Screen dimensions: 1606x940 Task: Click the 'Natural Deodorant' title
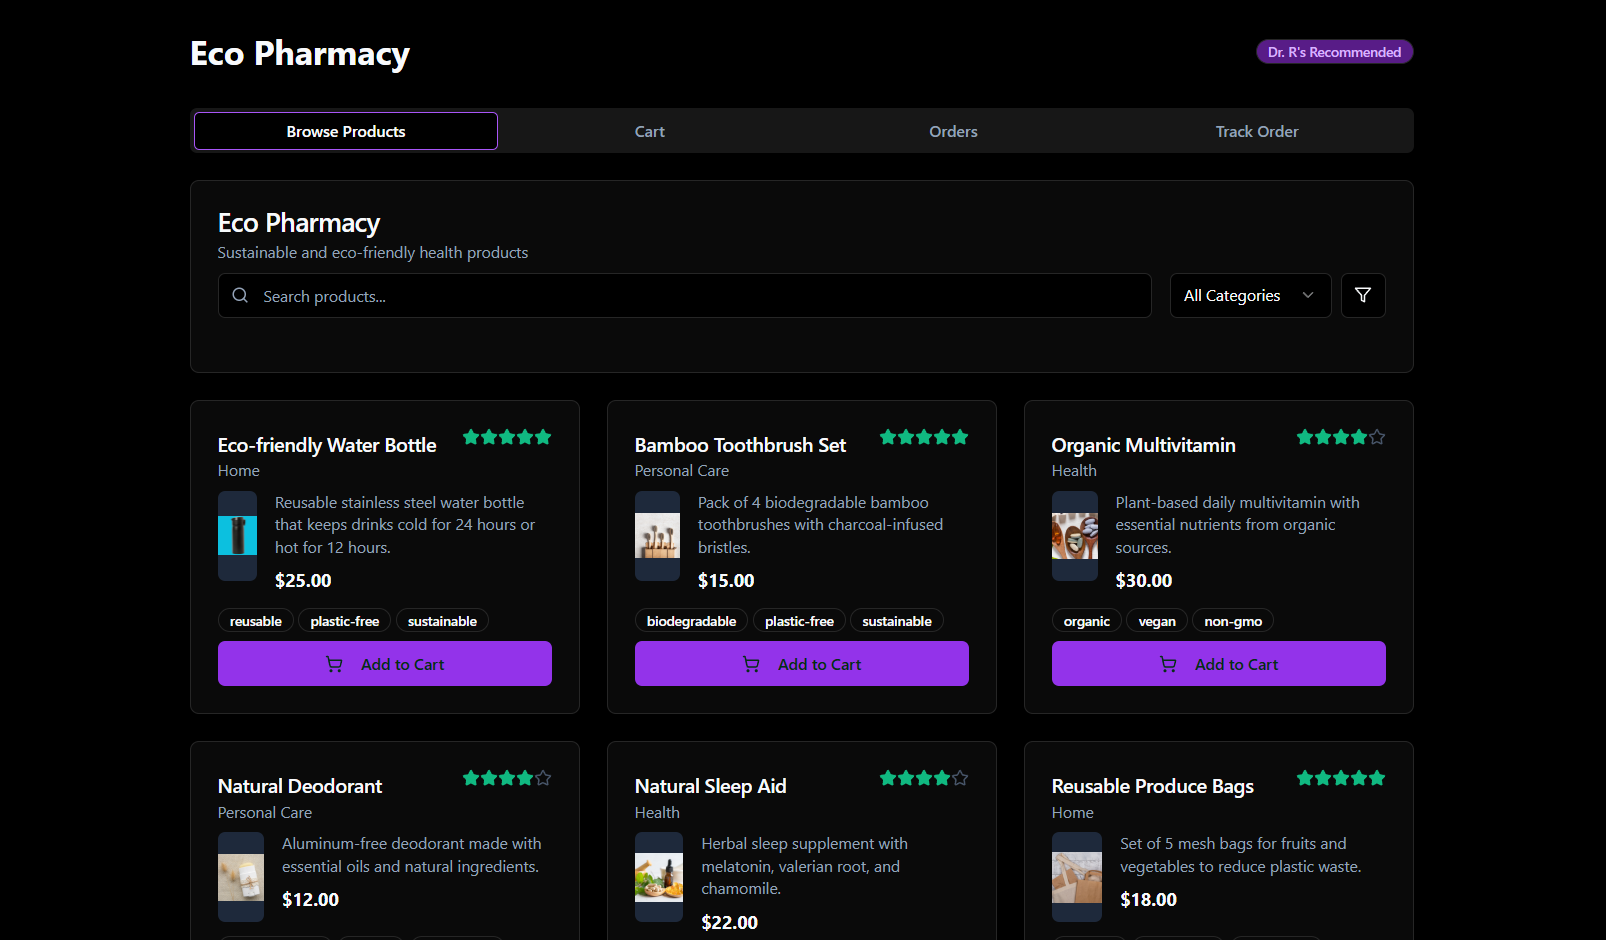click(300, 786)
